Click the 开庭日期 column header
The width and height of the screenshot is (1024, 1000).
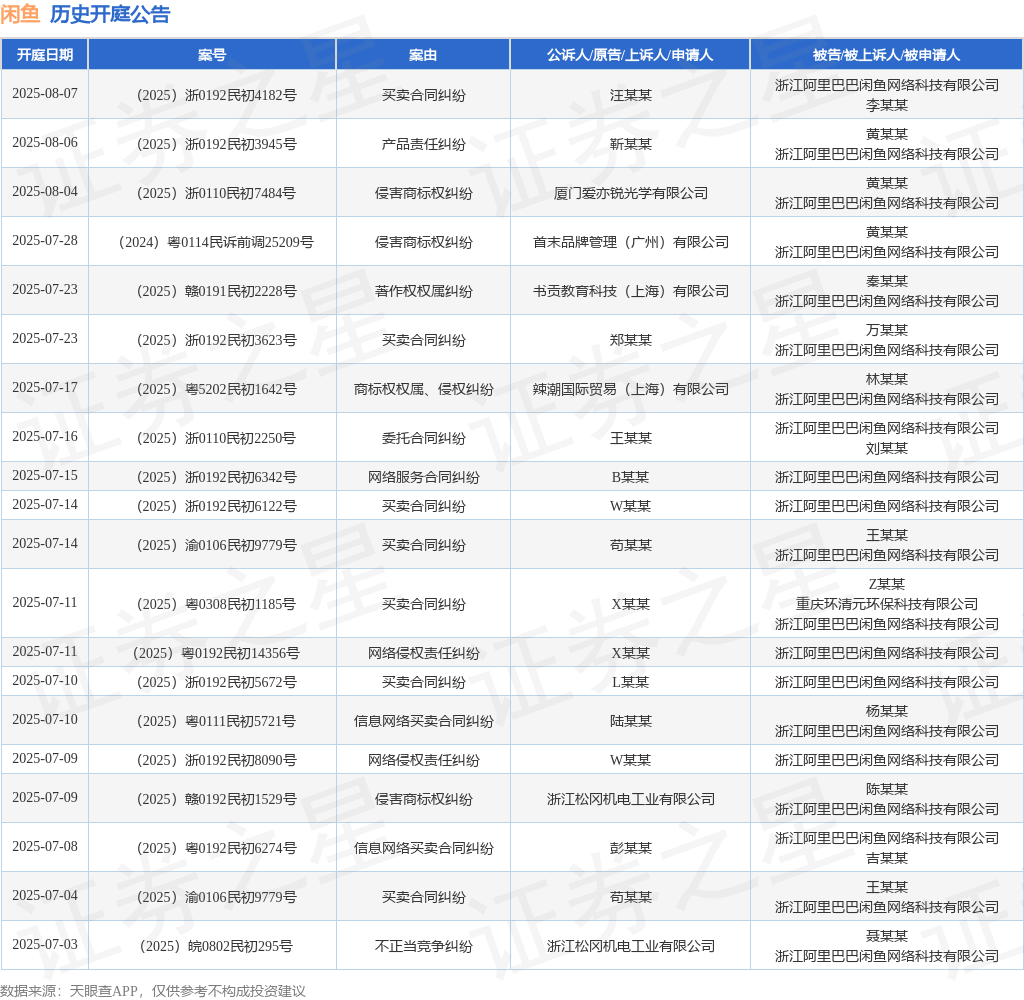click(x=44, y=55)
